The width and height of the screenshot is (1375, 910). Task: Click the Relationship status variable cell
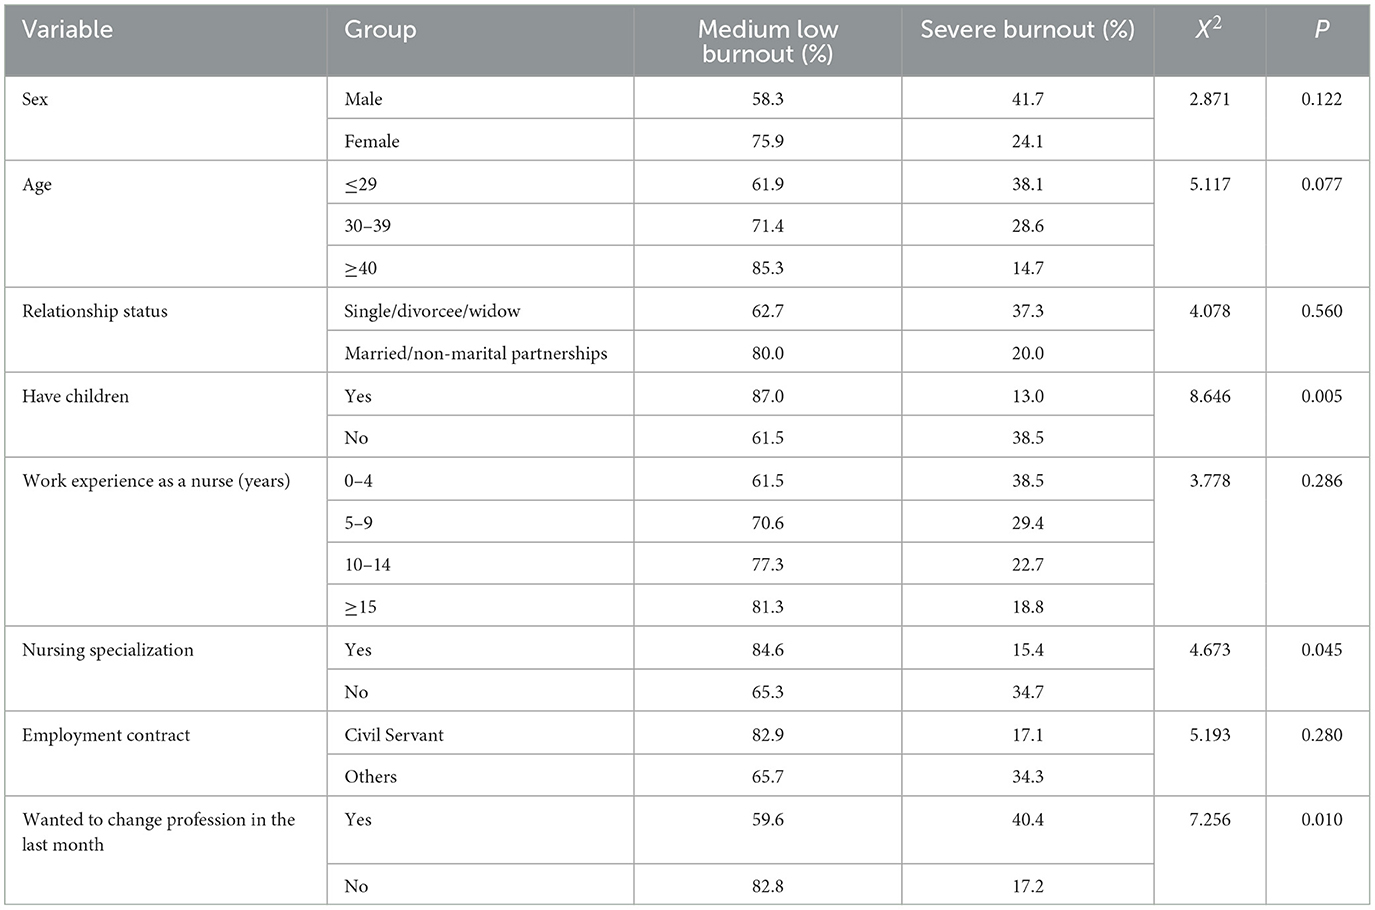[95, 311]
